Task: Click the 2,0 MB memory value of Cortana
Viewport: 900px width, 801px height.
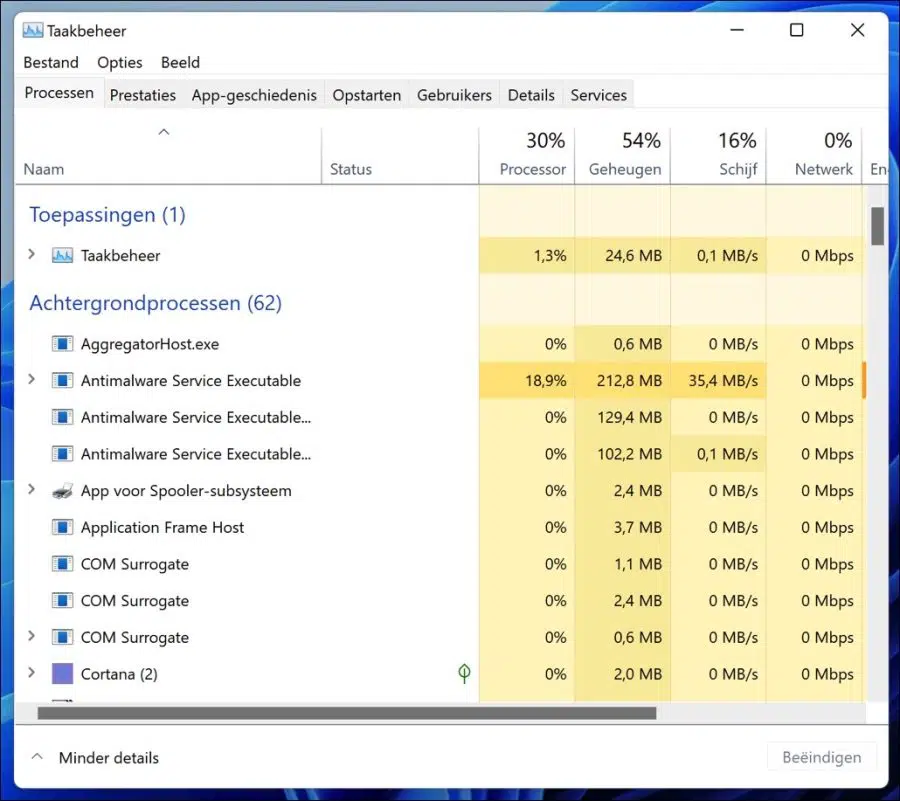Action: point(638,674)
